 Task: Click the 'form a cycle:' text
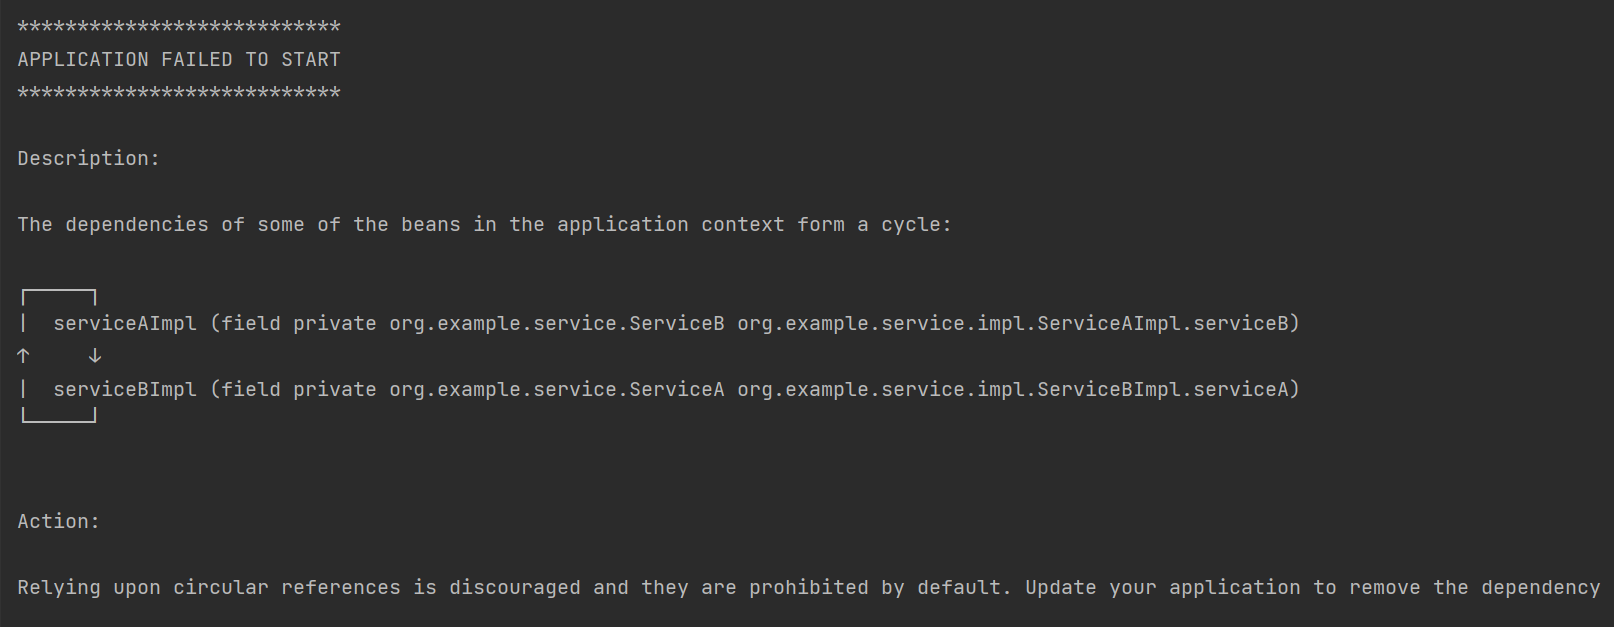(875, 224)
